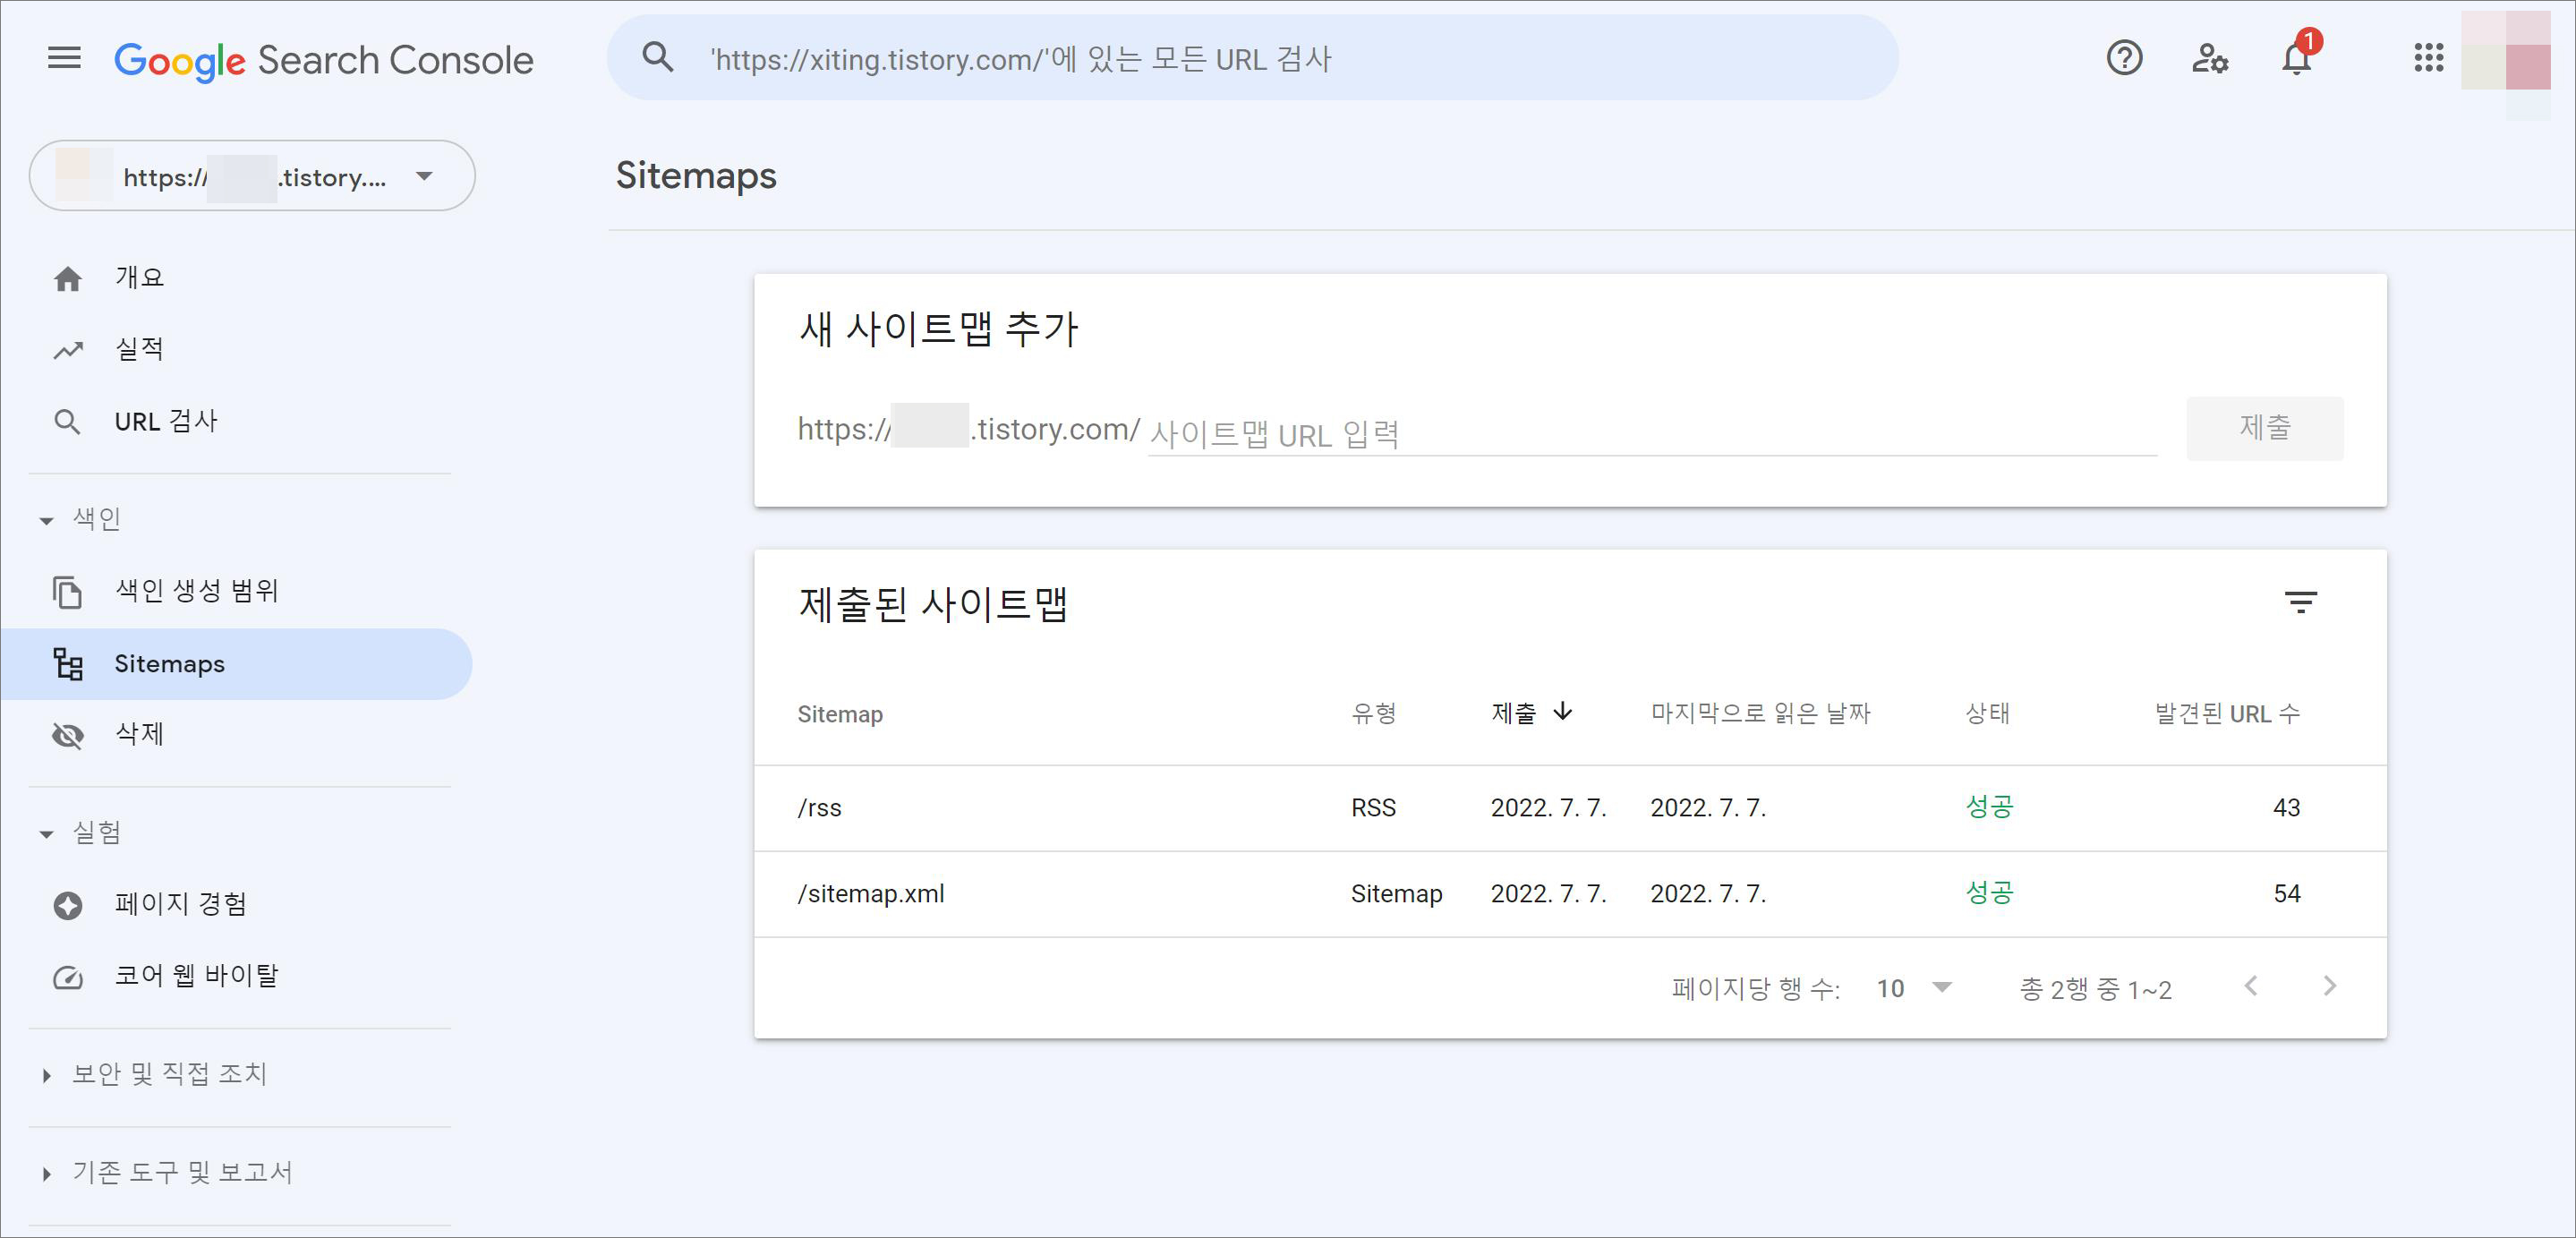Open users and permissions settings icon
Image resolution: width=2576 pixels, height=1238 pixels.
point(2210,58)
